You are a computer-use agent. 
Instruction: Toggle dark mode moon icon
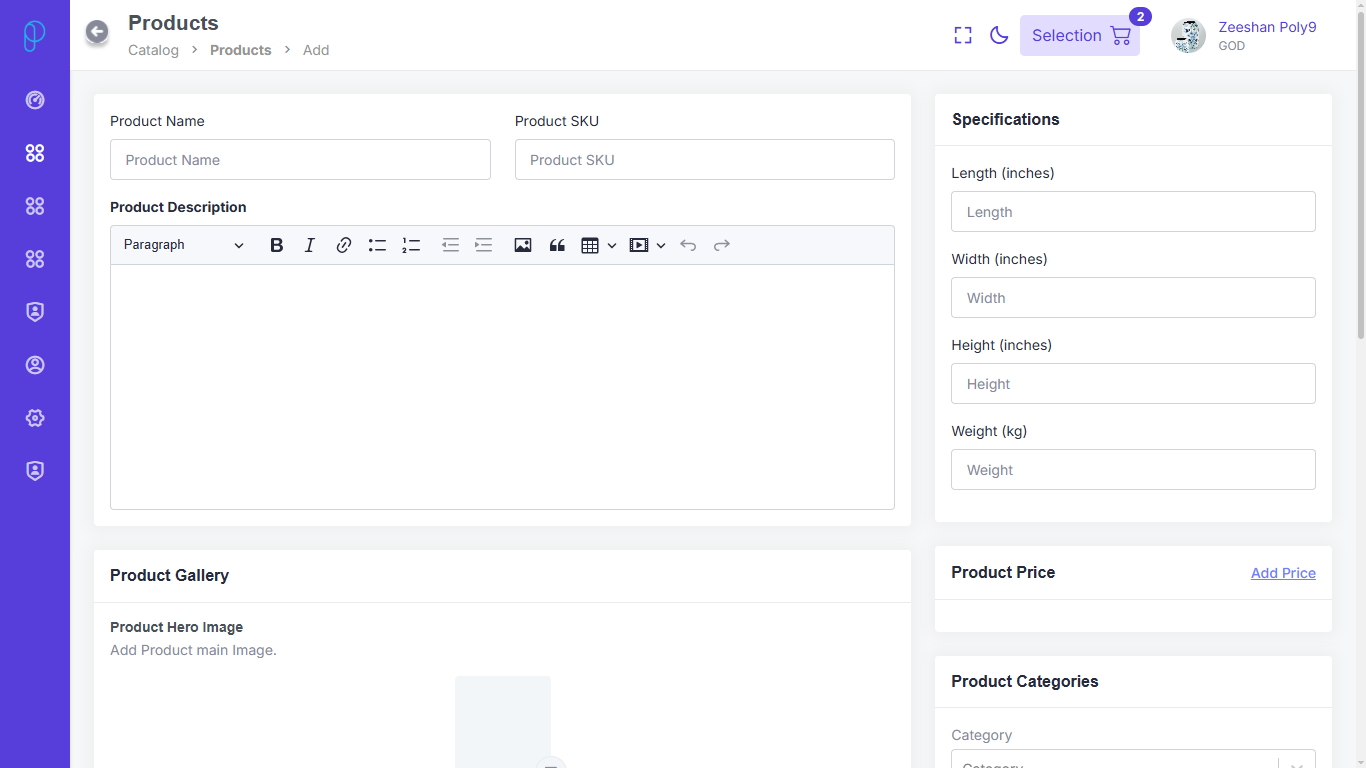pos(998,35)
